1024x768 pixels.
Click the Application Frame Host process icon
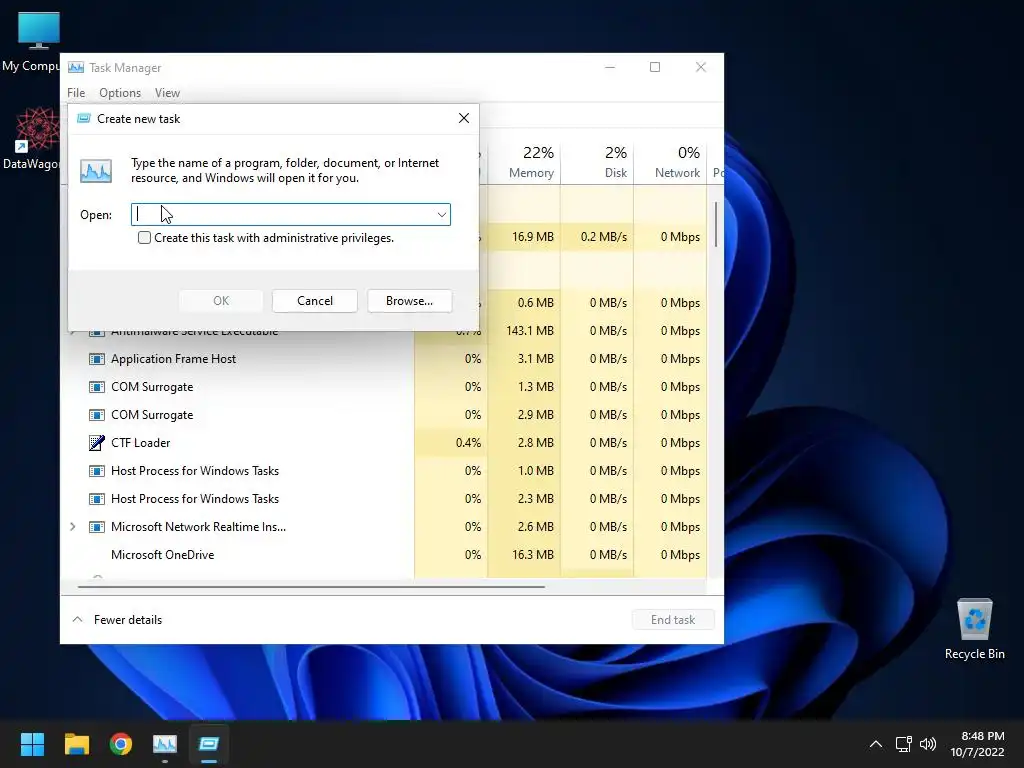[97, 359]
